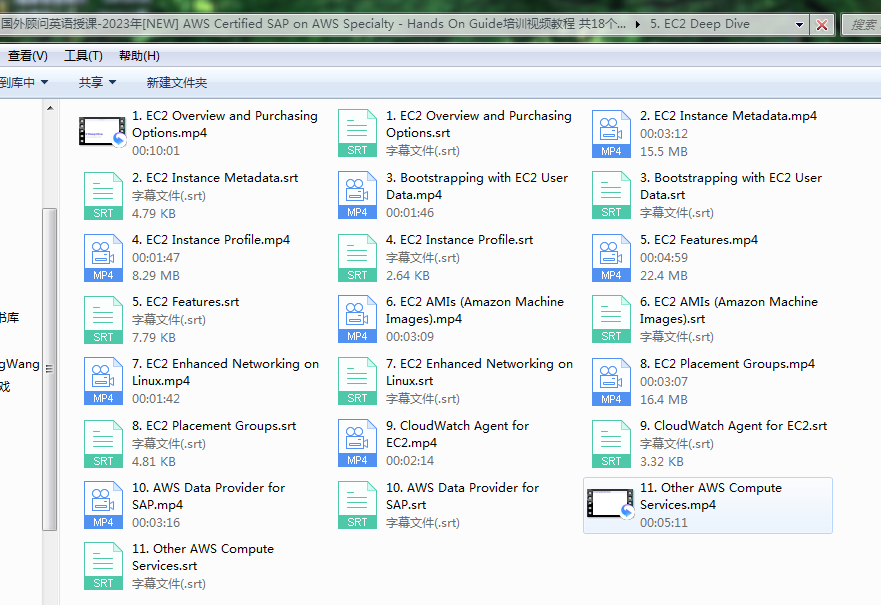Click MP4 icon of 9. CloudWatch Agent mp4
This screenshot has height=605, width=881.
point(357,443)
